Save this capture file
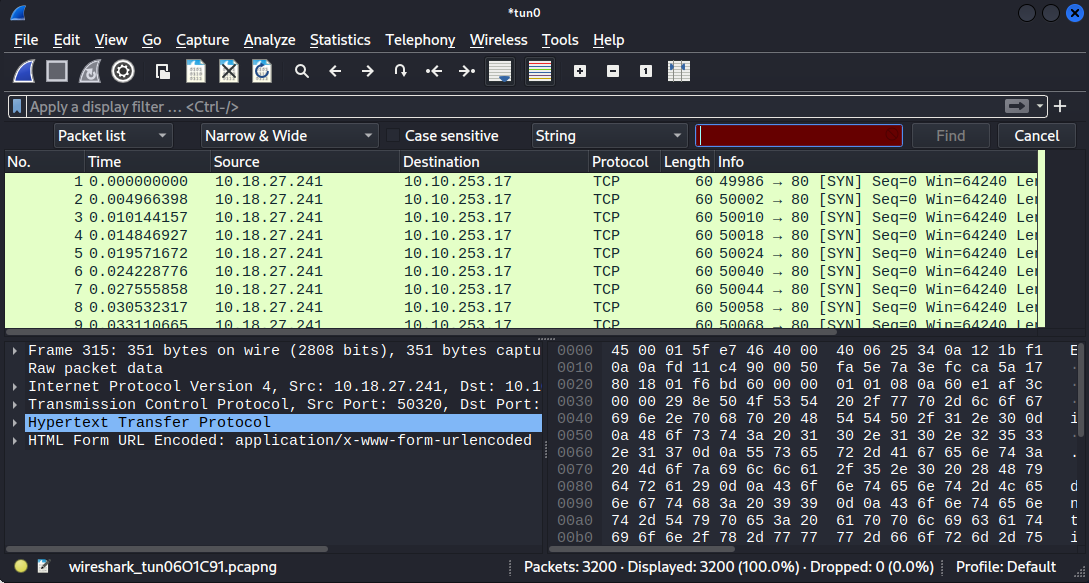Screen dimensions: 1089x583 (196, 71)
